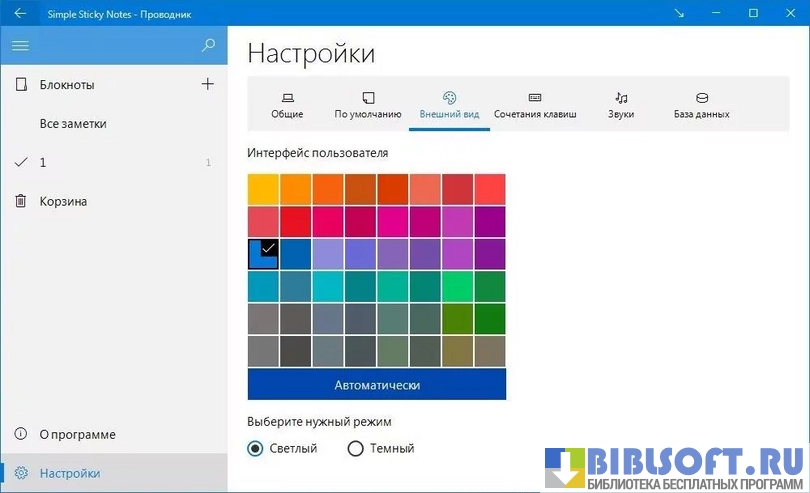This screenshot has width=810, height=493.
Task: Pick the yellow swatch in top-left corner
Action: tap(263, 189)
